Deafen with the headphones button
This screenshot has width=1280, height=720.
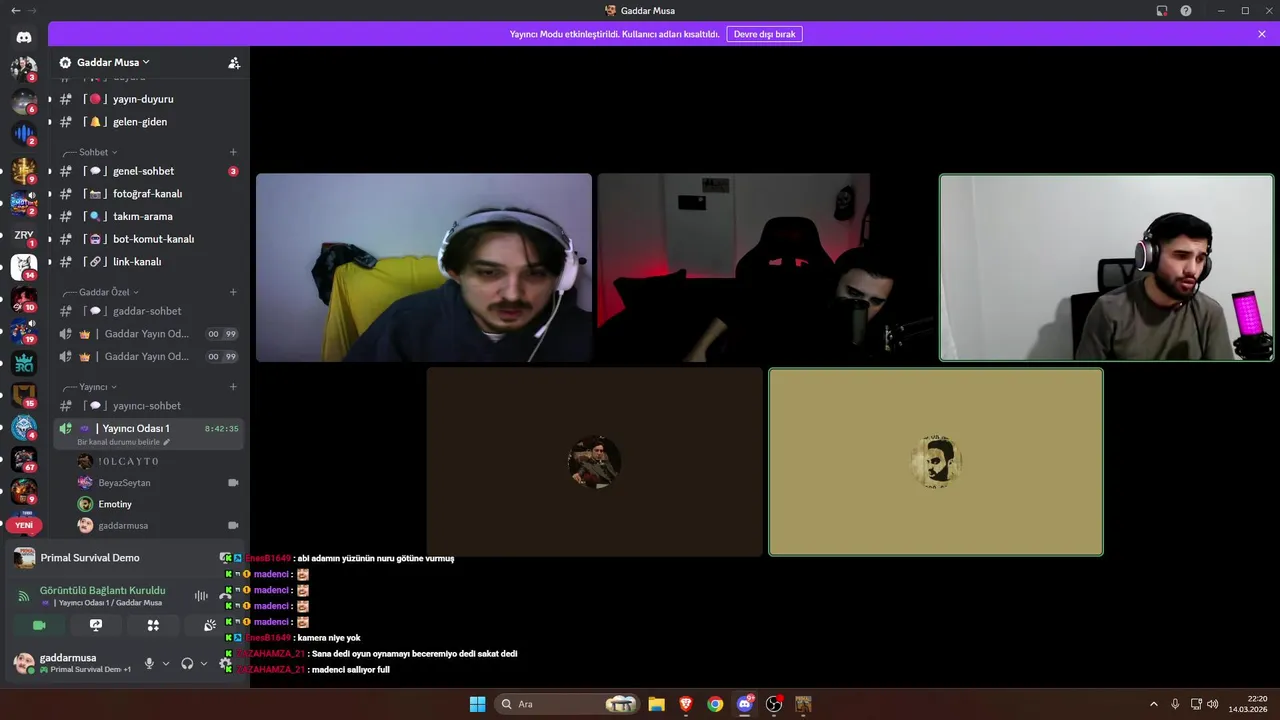pos(187,663)
